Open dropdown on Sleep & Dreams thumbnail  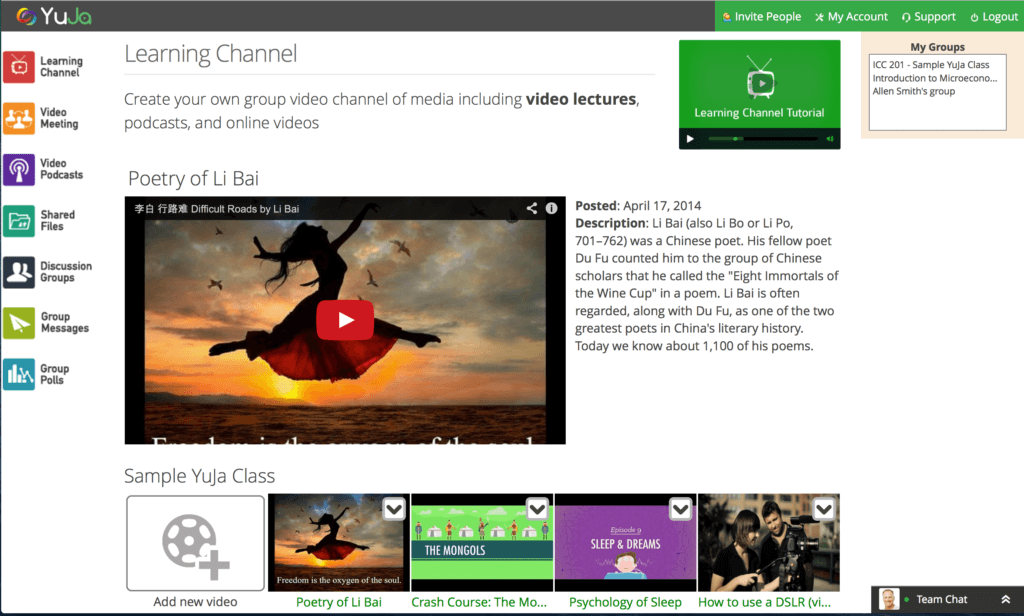pyautogui.click(x=680, y=509)
